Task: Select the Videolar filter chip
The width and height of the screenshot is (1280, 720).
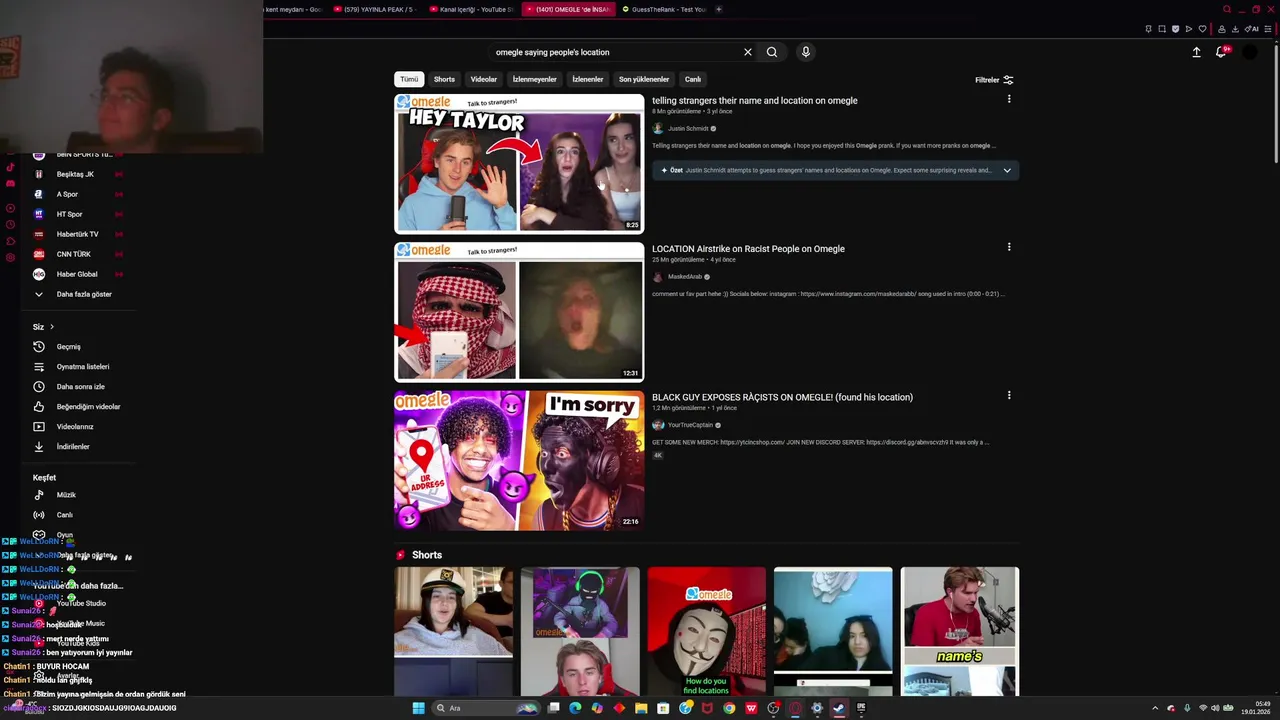Action: coord(484,79)
